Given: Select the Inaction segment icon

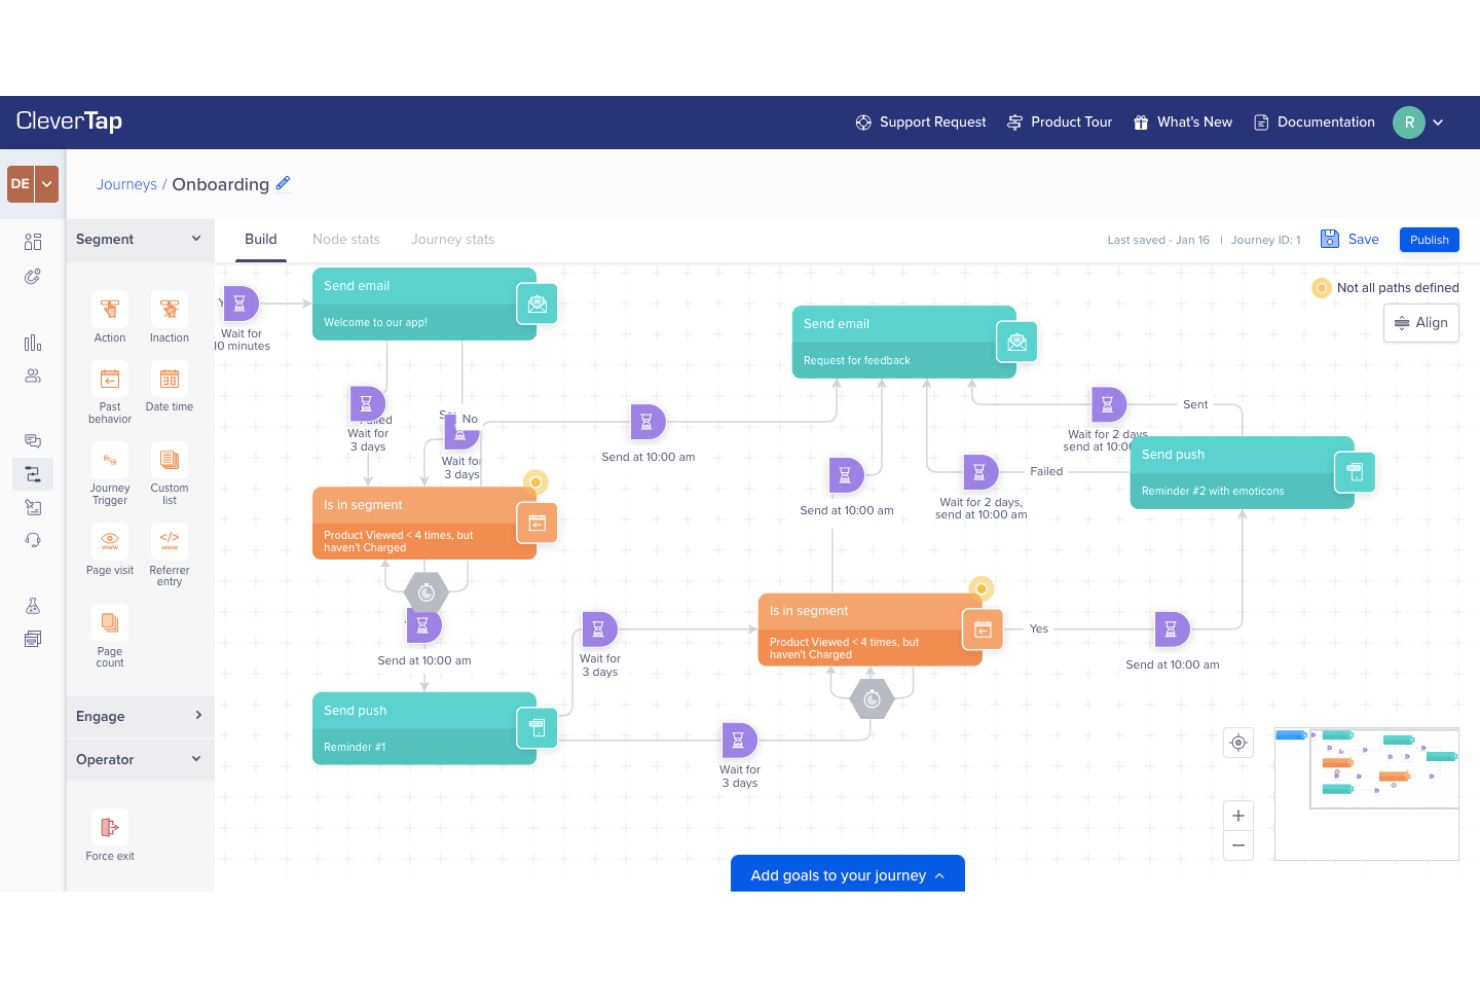Looking at the screenshot, I should [168, 309].
